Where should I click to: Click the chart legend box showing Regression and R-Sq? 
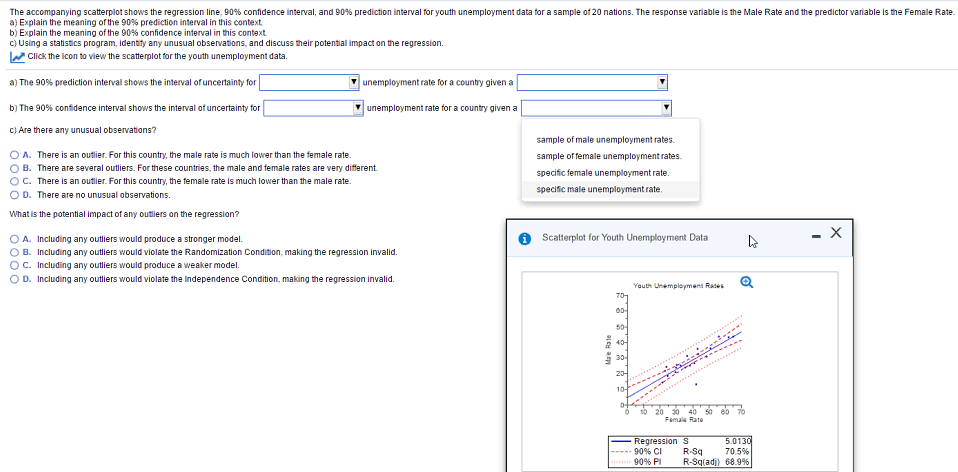[x=680, y=452]
